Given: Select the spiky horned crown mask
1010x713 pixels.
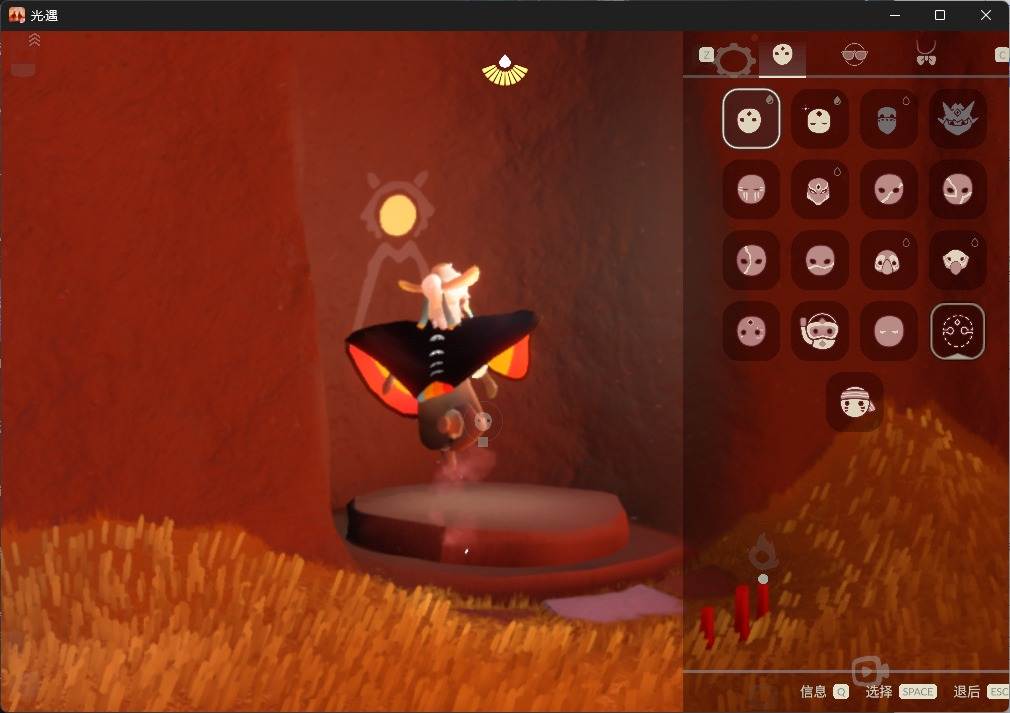Looking at the screenshot, I should point(957,119).
